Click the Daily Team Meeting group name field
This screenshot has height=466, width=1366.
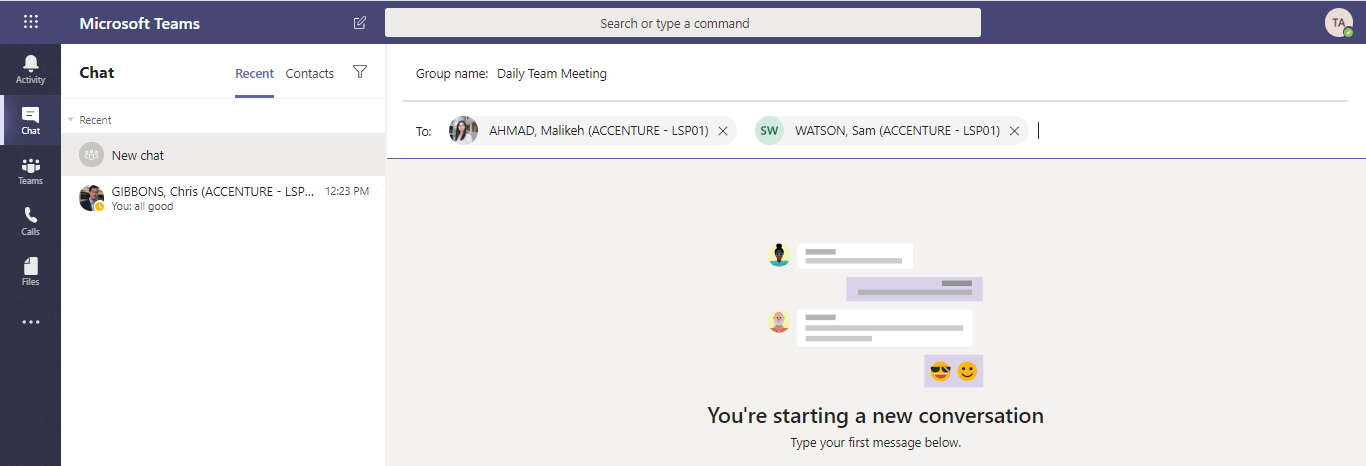coord(552,73)
